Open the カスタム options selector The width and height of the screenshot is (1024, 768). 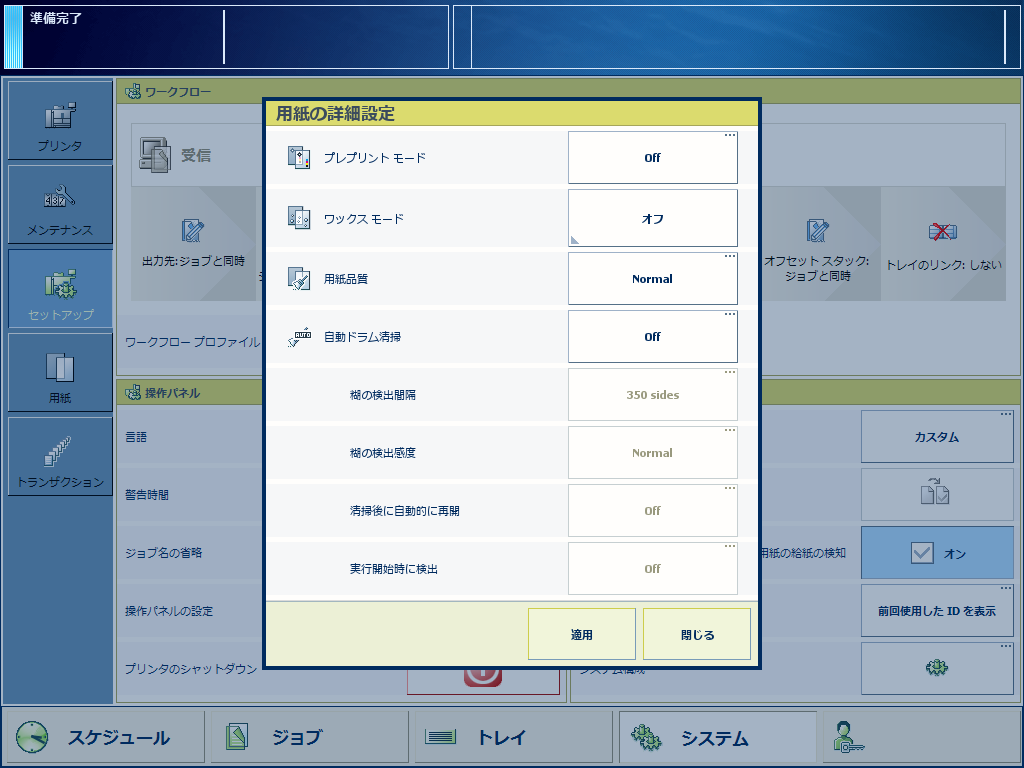click(936, 437)
